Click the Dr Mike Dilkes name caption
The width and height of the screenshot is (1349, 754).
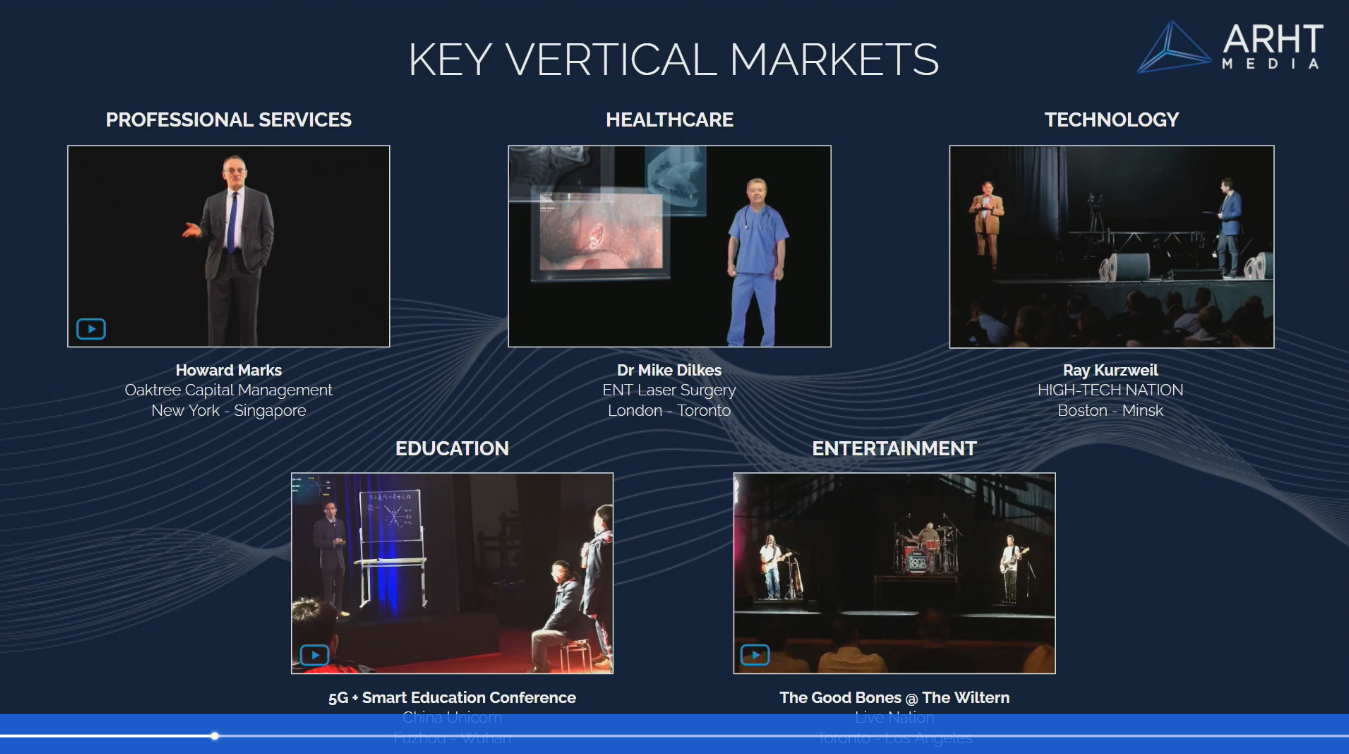pyautogui.click(x=669, y=370)
